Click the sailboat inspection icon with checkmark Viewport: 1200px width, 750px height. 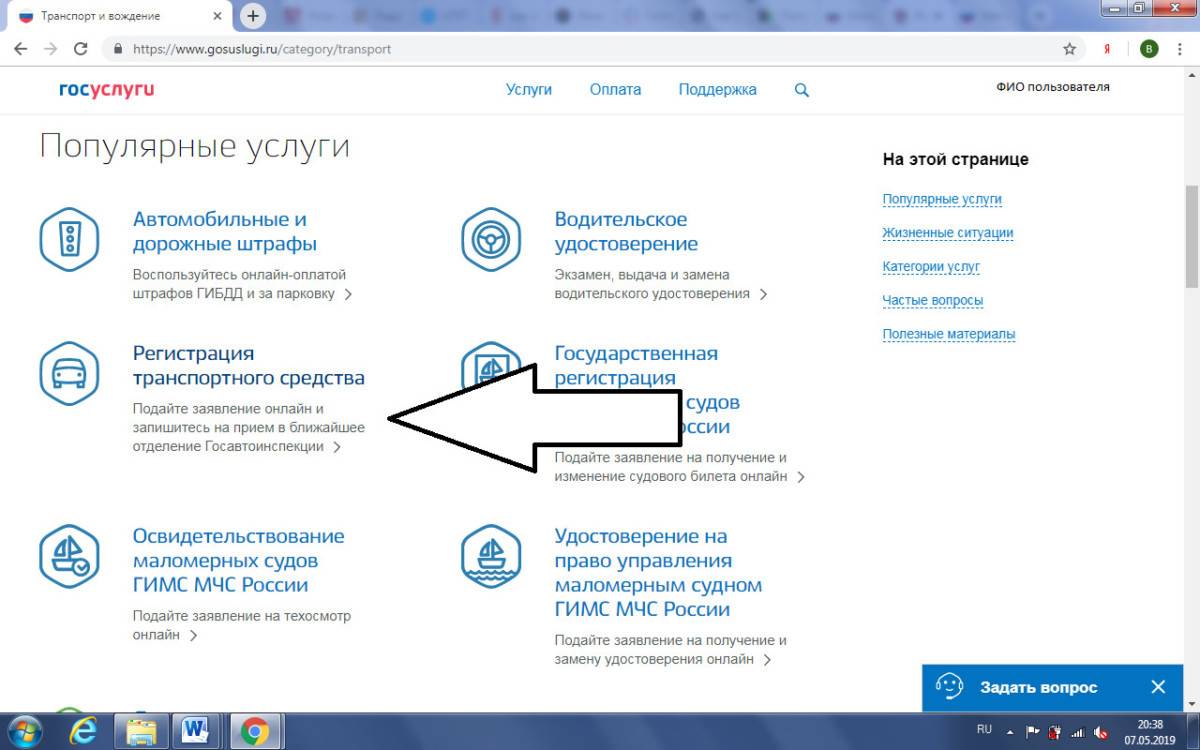pos(69,556)
